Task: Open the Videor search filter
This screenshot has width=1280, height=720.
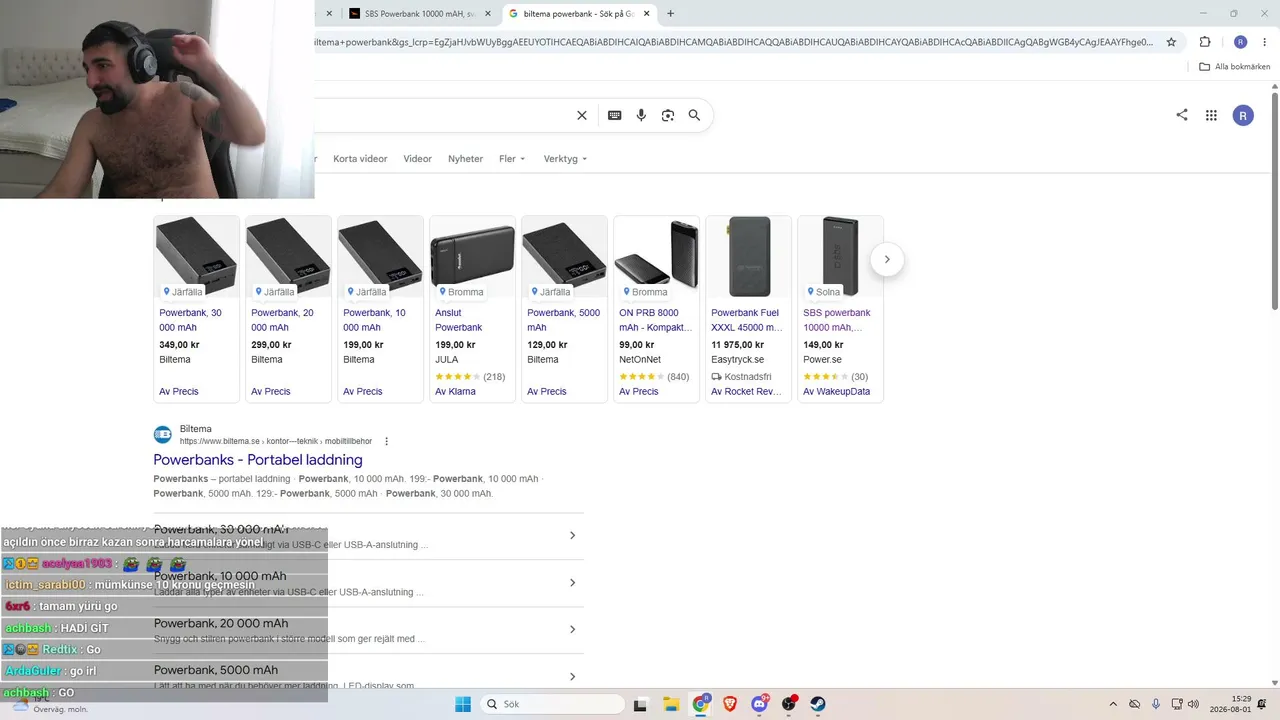Action: pyautogui.click(x=418, y=159)
